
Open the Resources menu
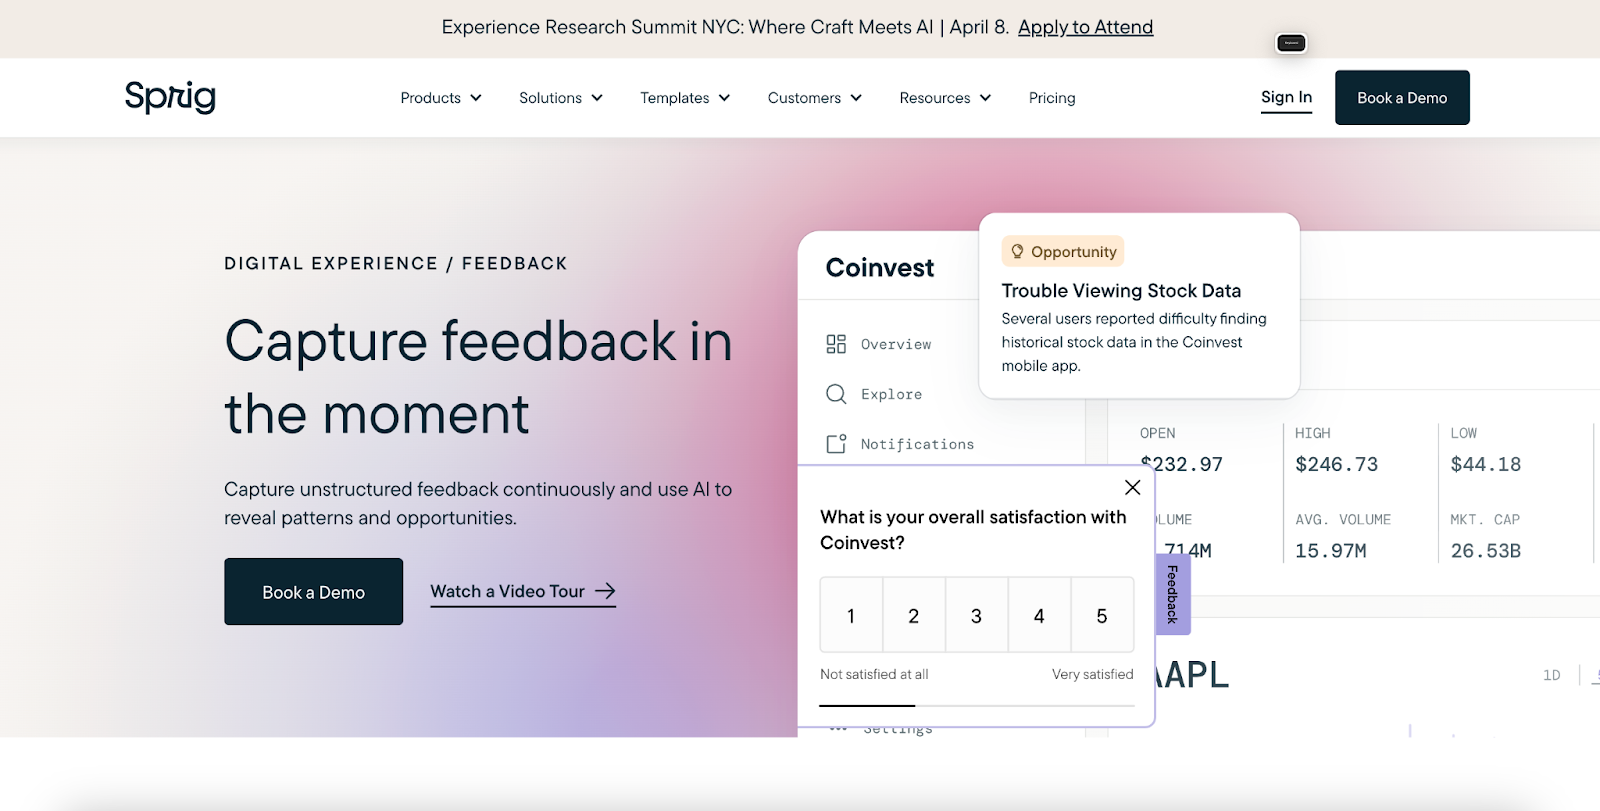(x=945, y=98)
